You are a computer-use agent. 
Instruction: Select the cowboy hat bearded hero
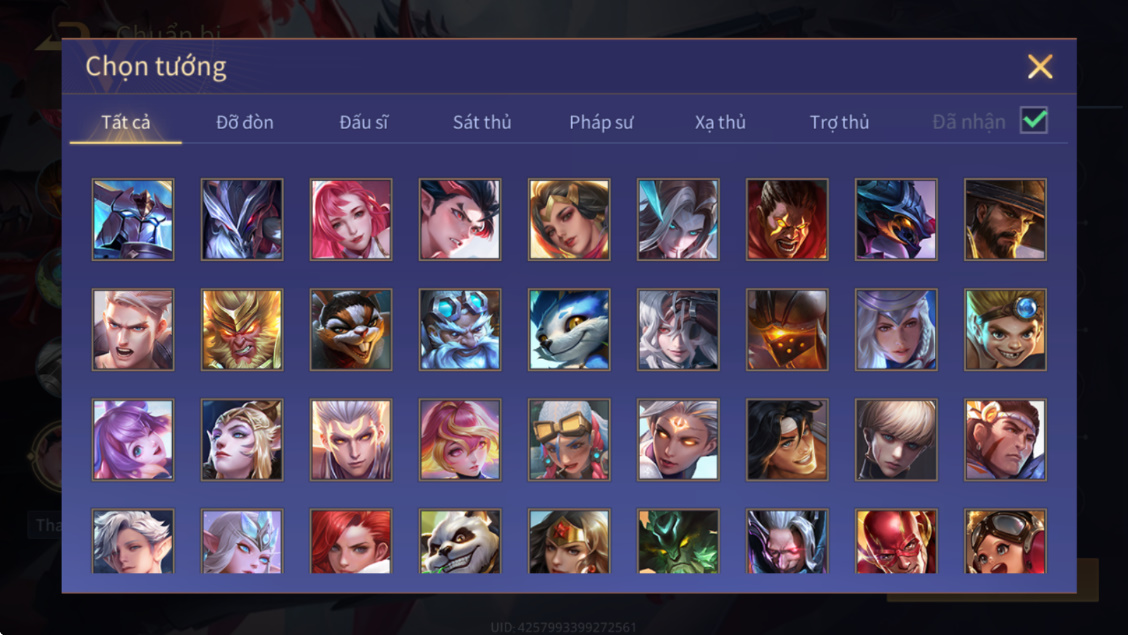(x=1005, y=219)
